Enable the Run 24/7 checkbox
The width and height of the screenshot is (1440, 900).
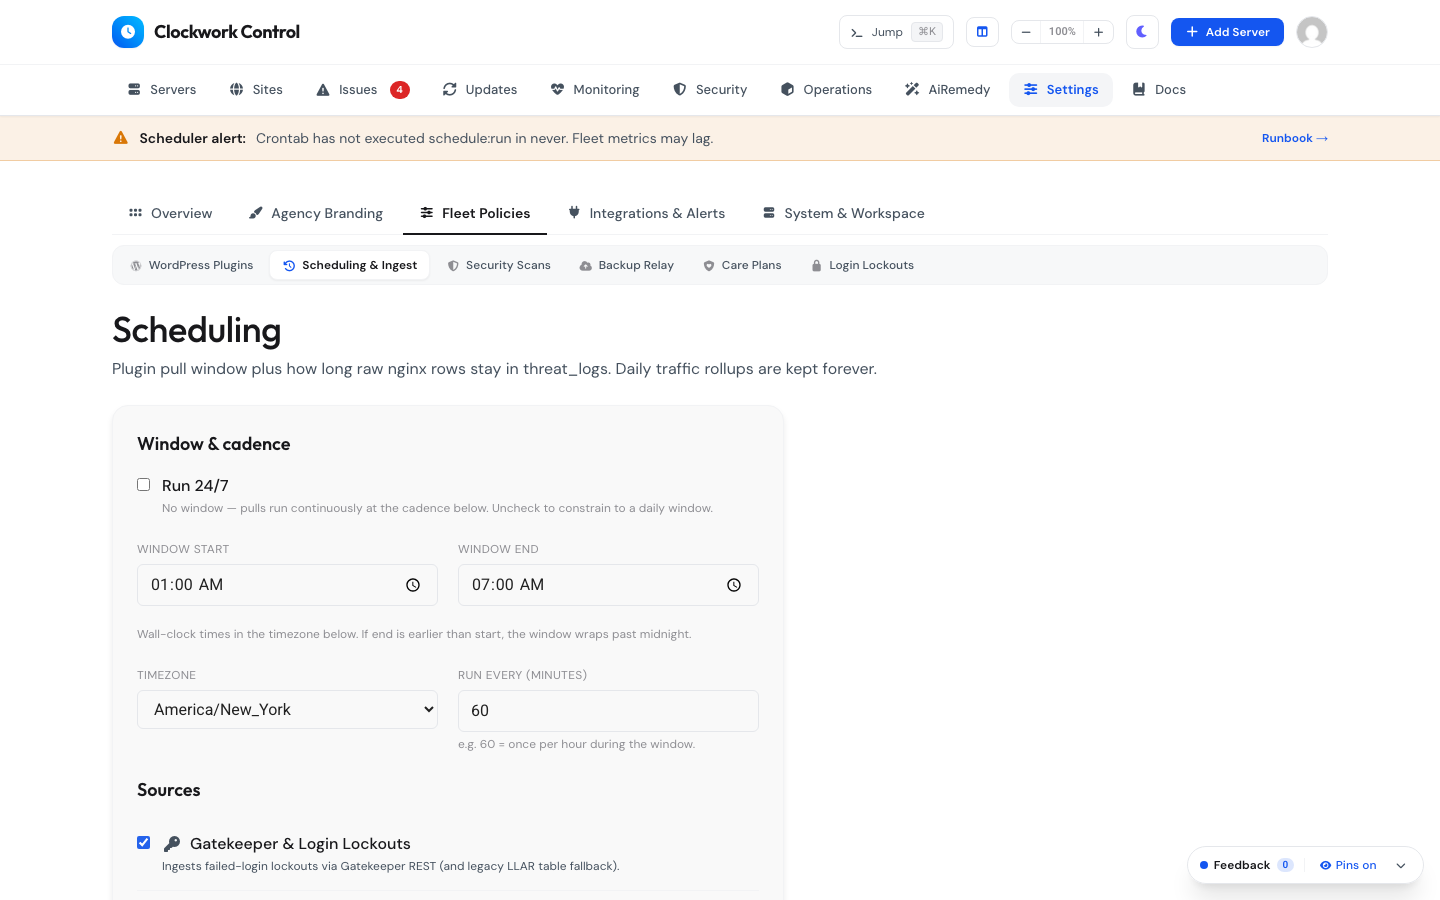tap(144, 485)
